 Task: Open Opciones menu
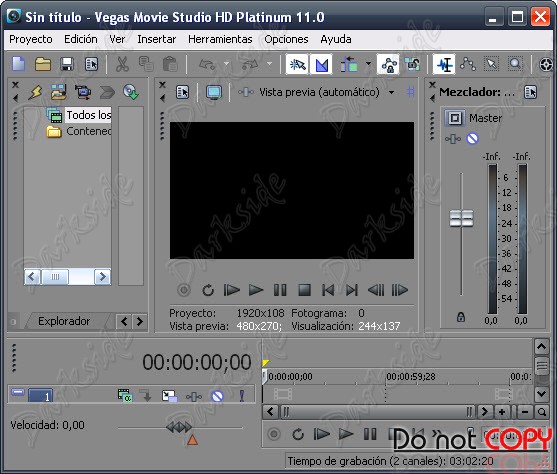(x=286, y=39)
